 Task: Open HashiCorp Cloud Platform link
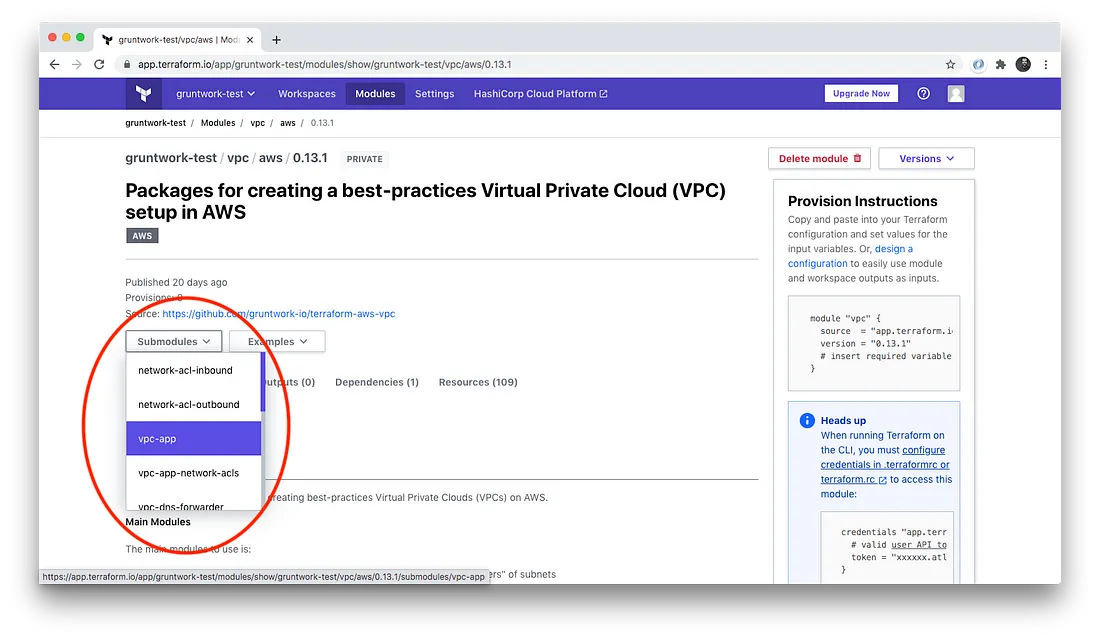tap(540, 93)
